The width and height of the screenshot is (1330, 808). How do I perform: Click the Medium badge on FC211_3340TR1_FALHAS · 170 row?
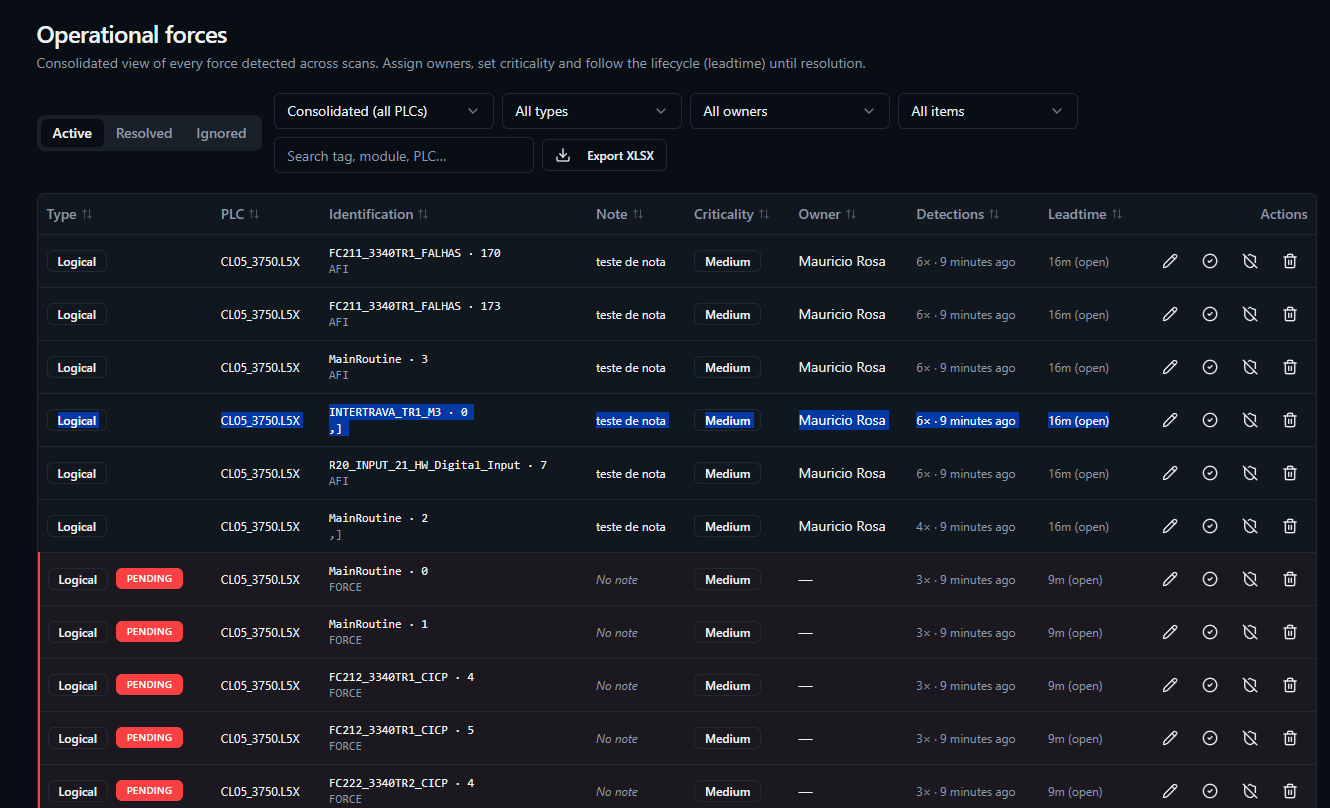(x=727, y=261)
